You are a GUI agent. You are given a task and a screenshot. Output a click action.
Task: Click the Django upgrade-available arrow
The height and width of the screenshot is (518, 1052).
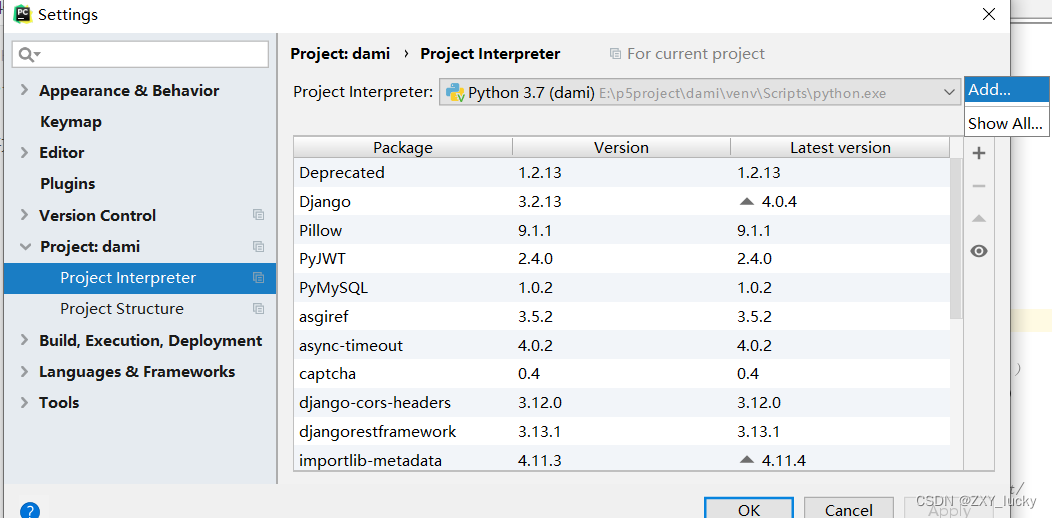746,201
